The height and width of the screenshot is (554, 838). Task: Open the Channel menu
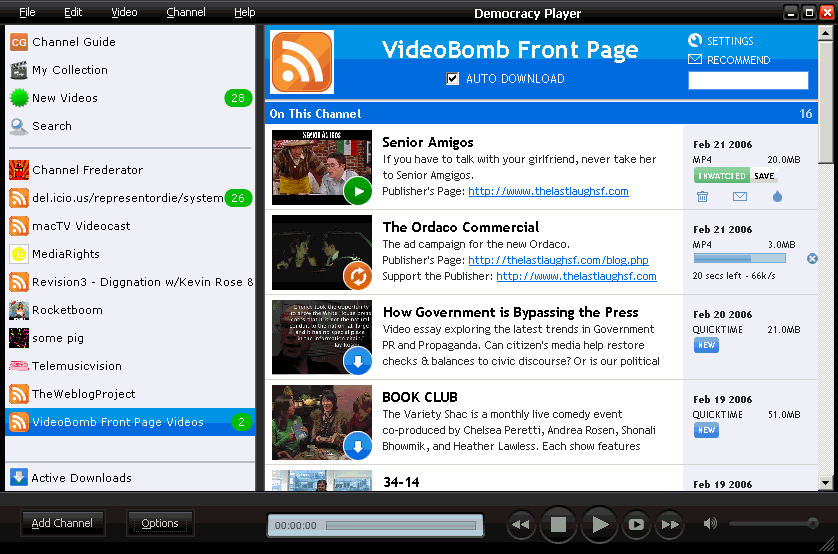coord(185,12)
